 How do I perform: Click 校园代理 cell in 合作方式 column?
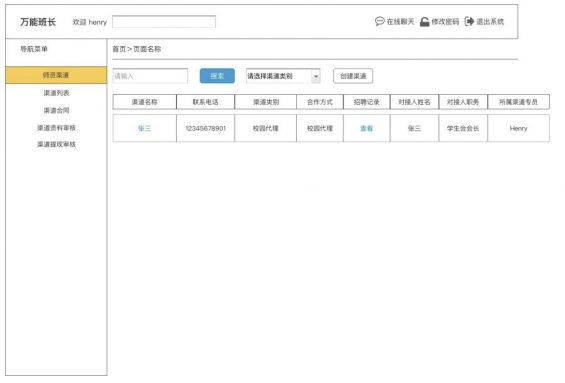coord(320,128)
